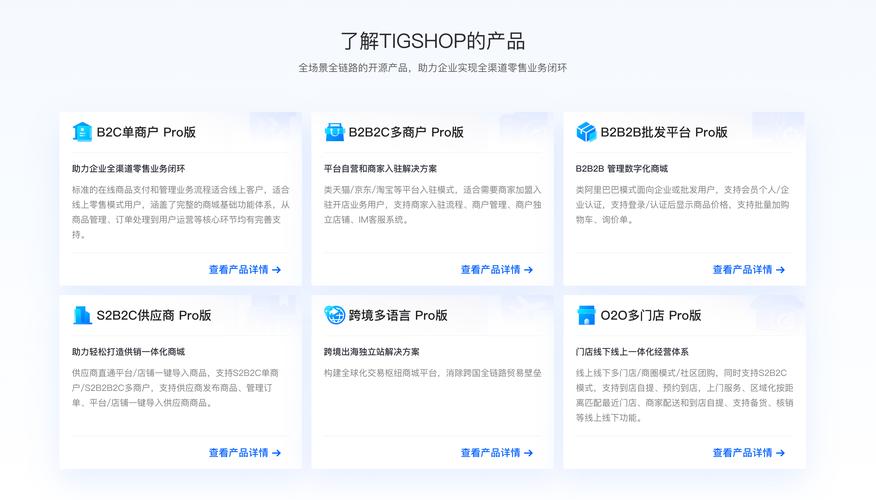Select the 跨境多语言 Pro版 card title
The width and height of the screenshot is (876, 500).
click(x=398, y=316)
